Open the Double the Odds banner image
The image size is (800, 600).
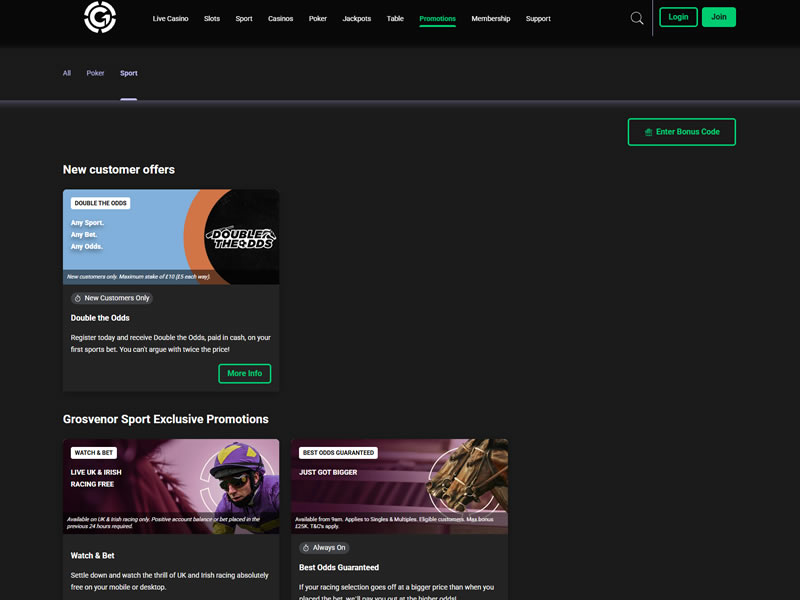click(171, 236)
